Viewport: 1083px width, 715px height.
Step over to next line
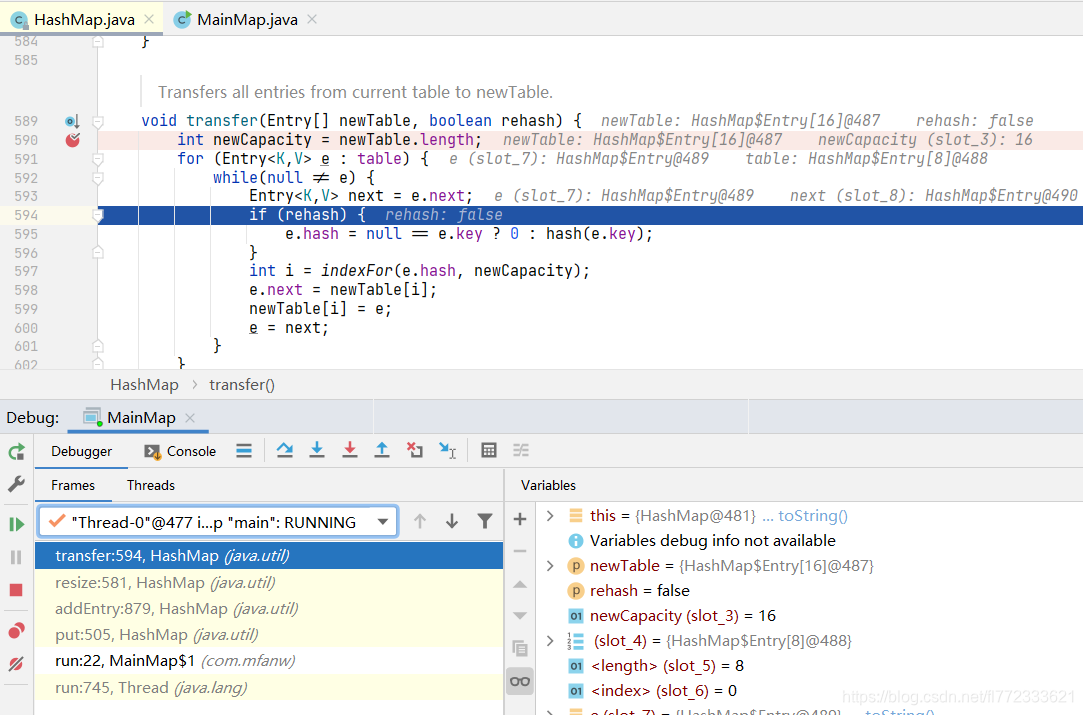pyautogui.click(x=285, y=450)
